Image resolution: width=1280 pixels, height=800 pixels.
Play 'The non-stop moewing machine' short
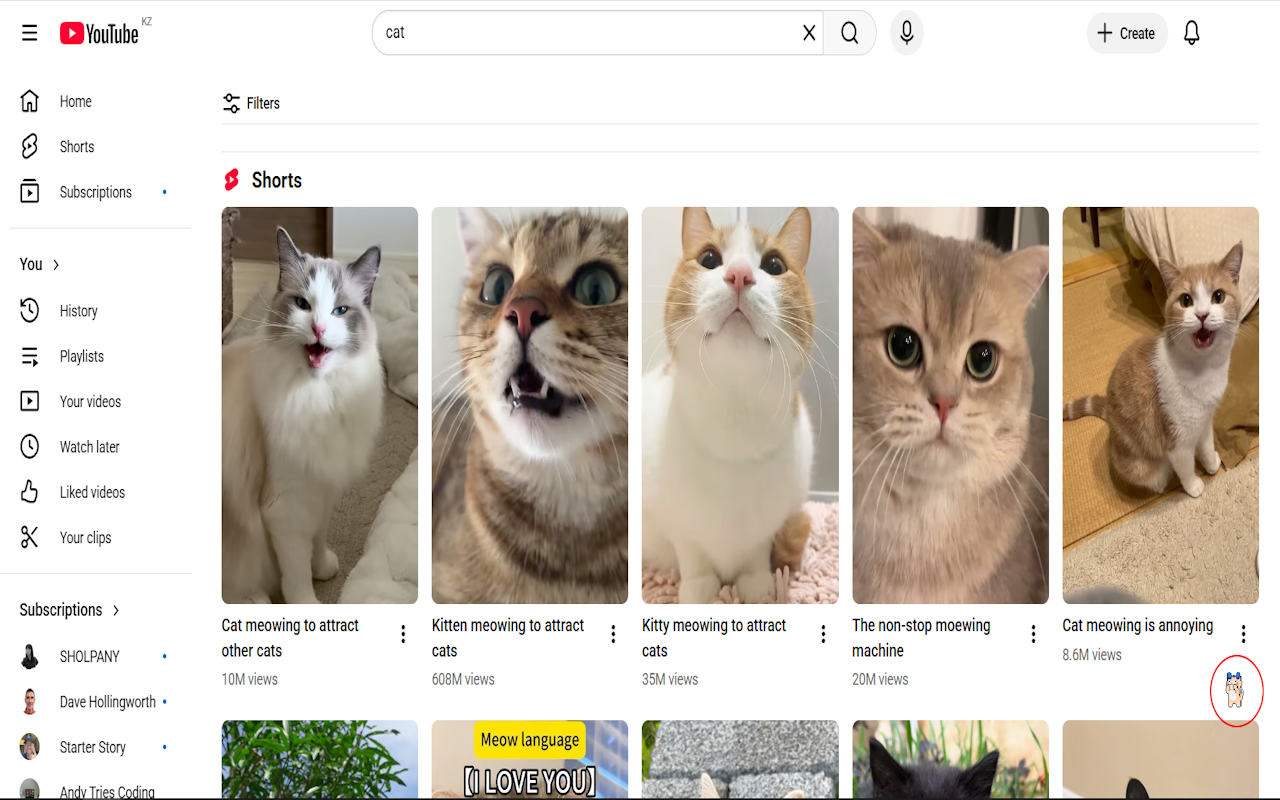coord(950,405)
